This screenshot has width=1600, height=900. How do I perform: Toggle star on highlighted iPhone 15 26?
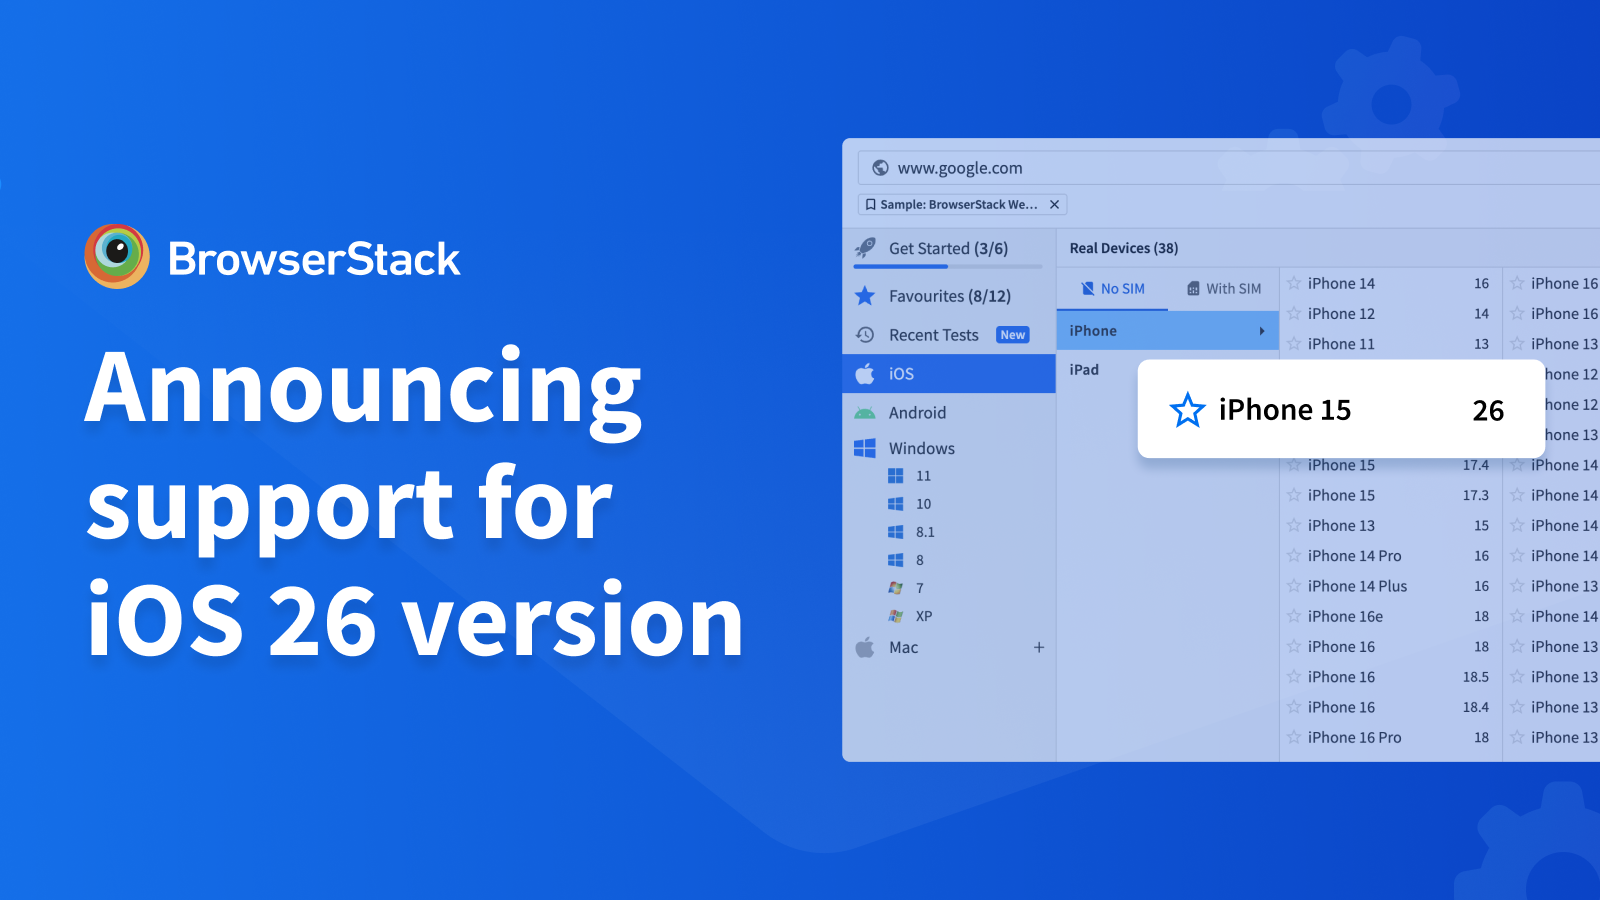(x=1187, y=410)
